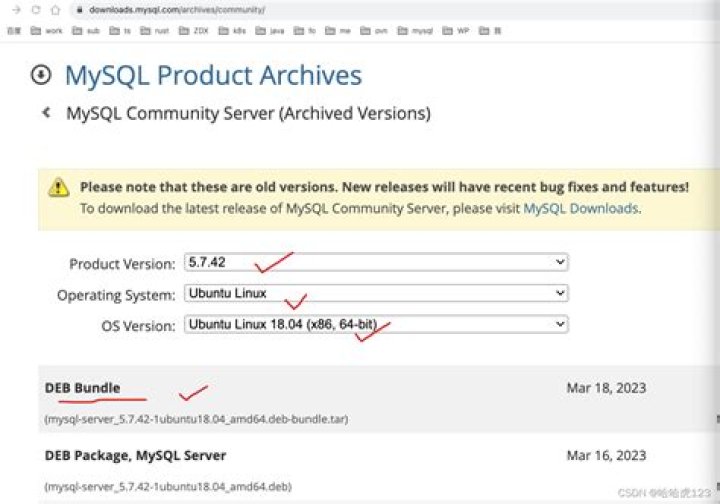Open the 'WP' bookmark folder
Screen dimensions: 720x504
[x=456, y=31]
